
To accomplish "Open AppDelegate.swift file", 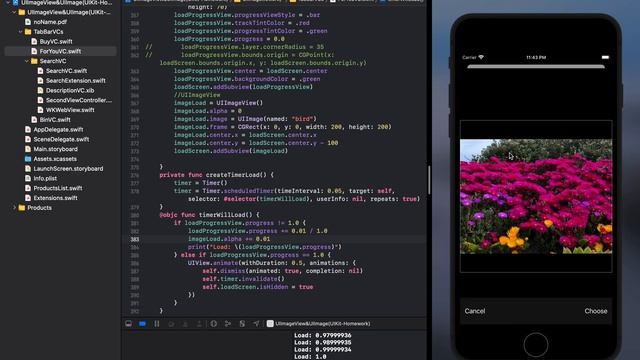I will coord(58,130).
